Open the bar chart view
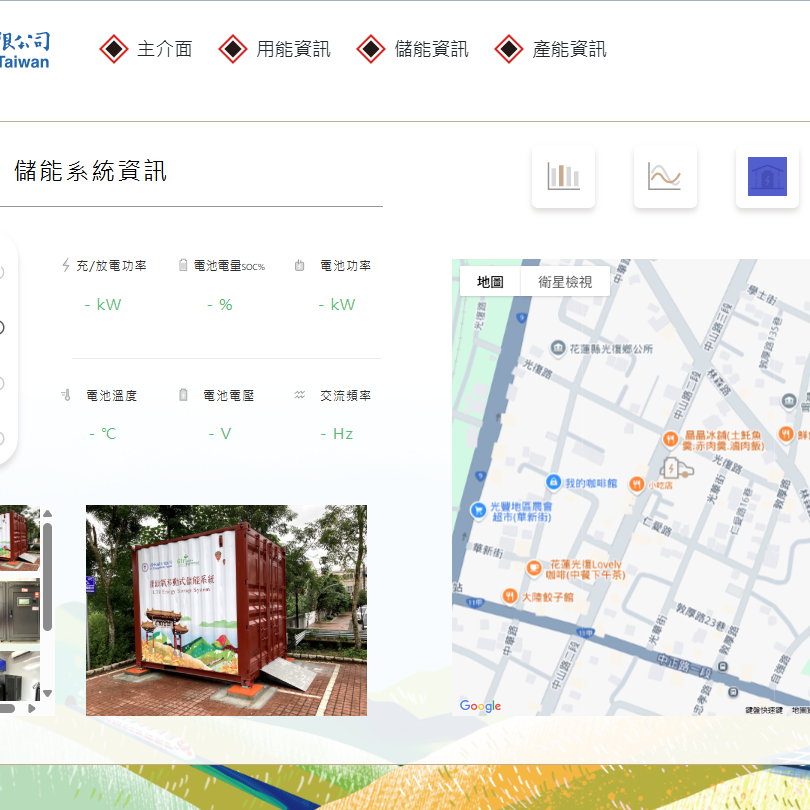 tap(563, 177)
